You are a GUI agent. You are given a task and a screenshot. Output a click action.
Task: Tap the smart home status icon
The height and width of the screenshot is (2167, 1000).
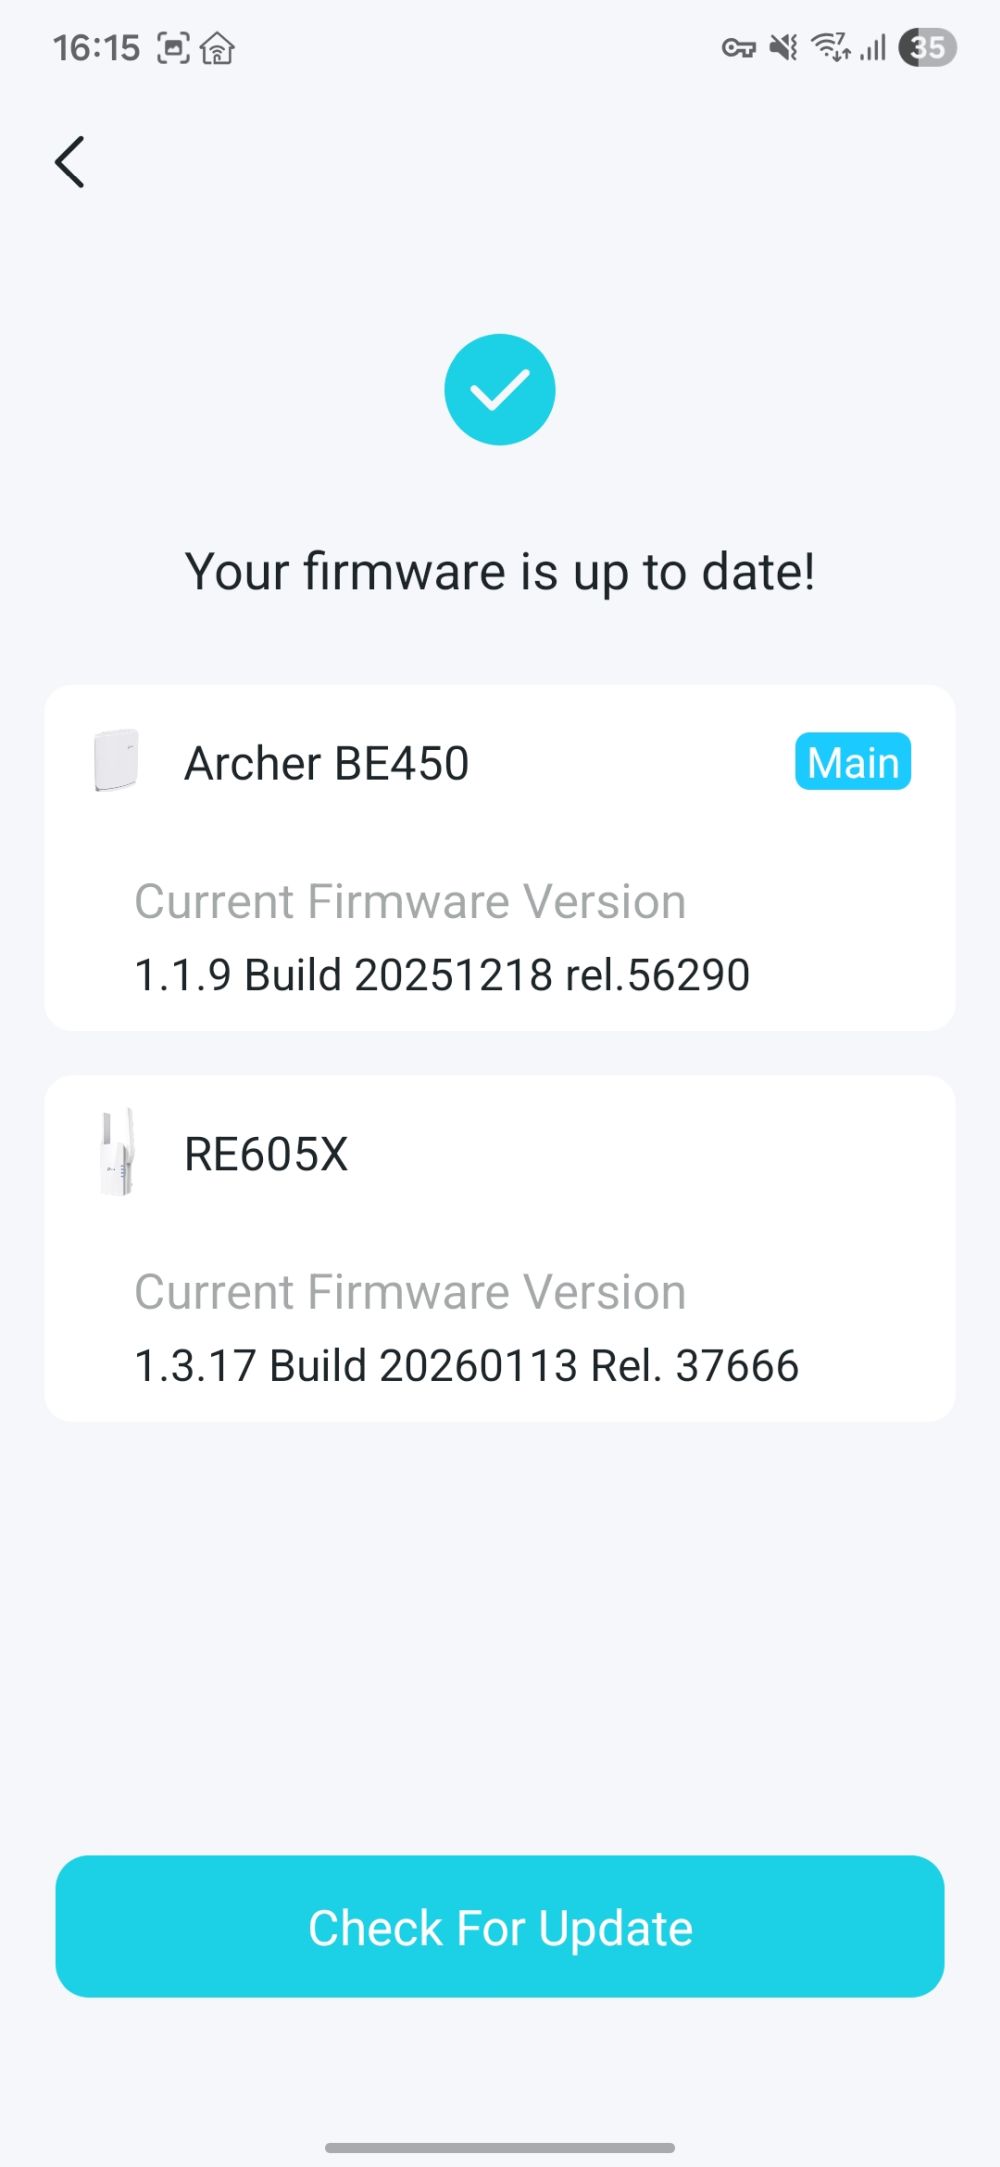217,47
